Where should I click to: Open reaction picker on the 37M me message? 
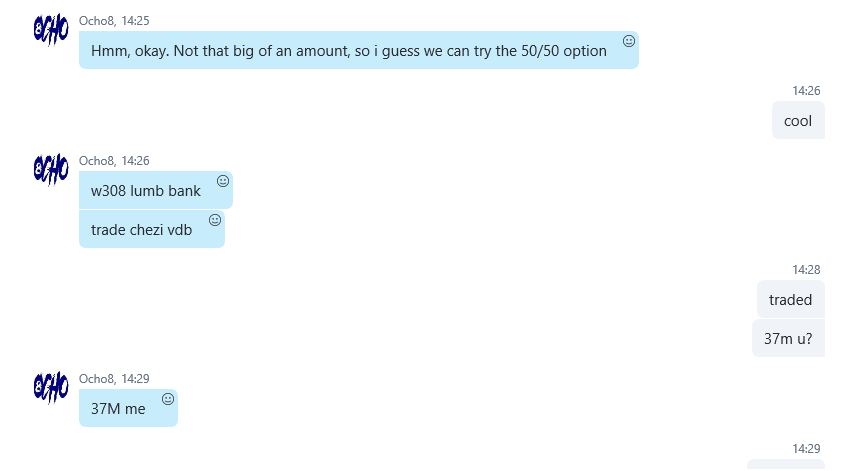168,399
